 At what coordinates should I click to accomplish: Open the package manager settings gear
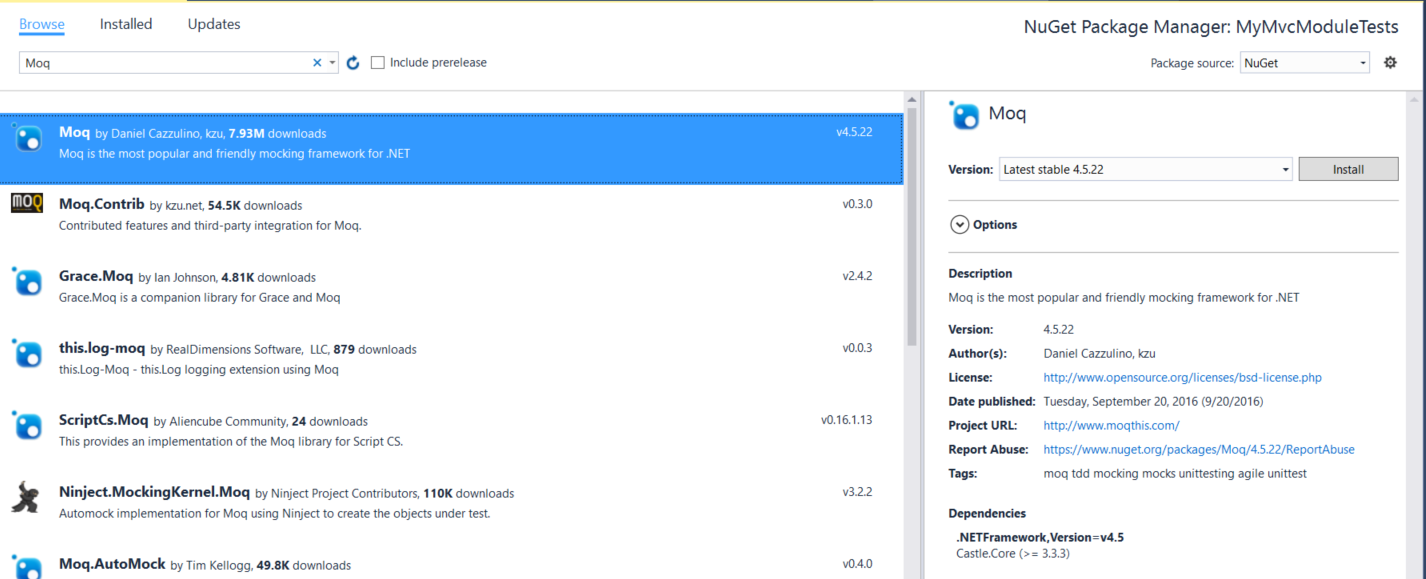pyautogui.click(x=1390, y=63)
